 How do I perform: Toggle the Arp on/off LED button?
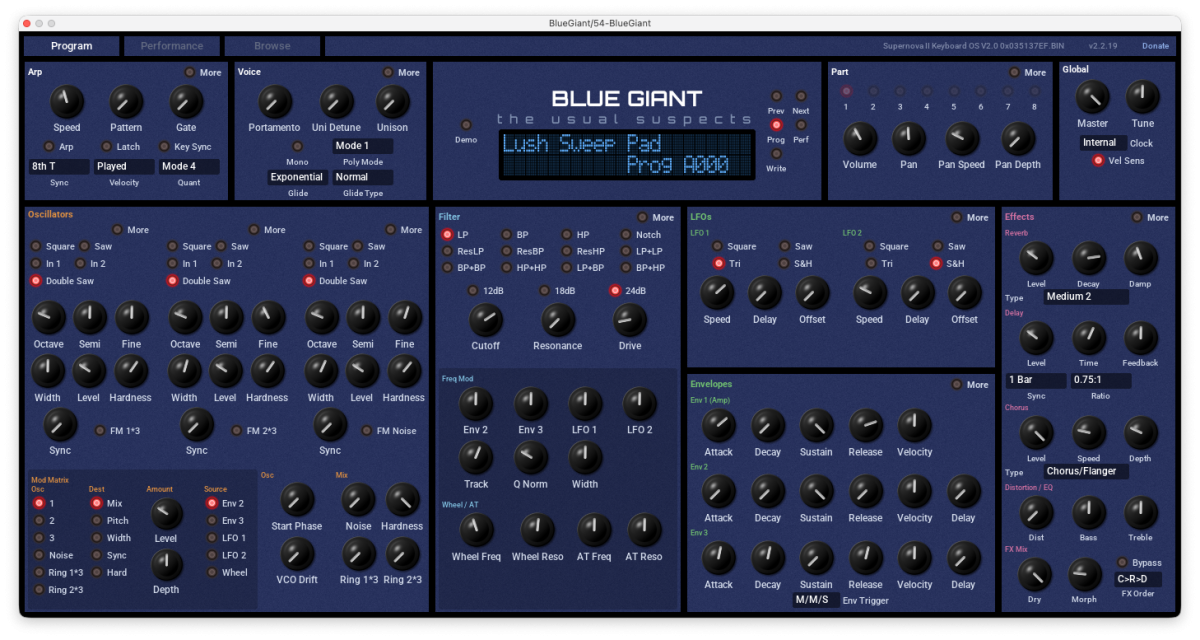(x=48, y=147)
